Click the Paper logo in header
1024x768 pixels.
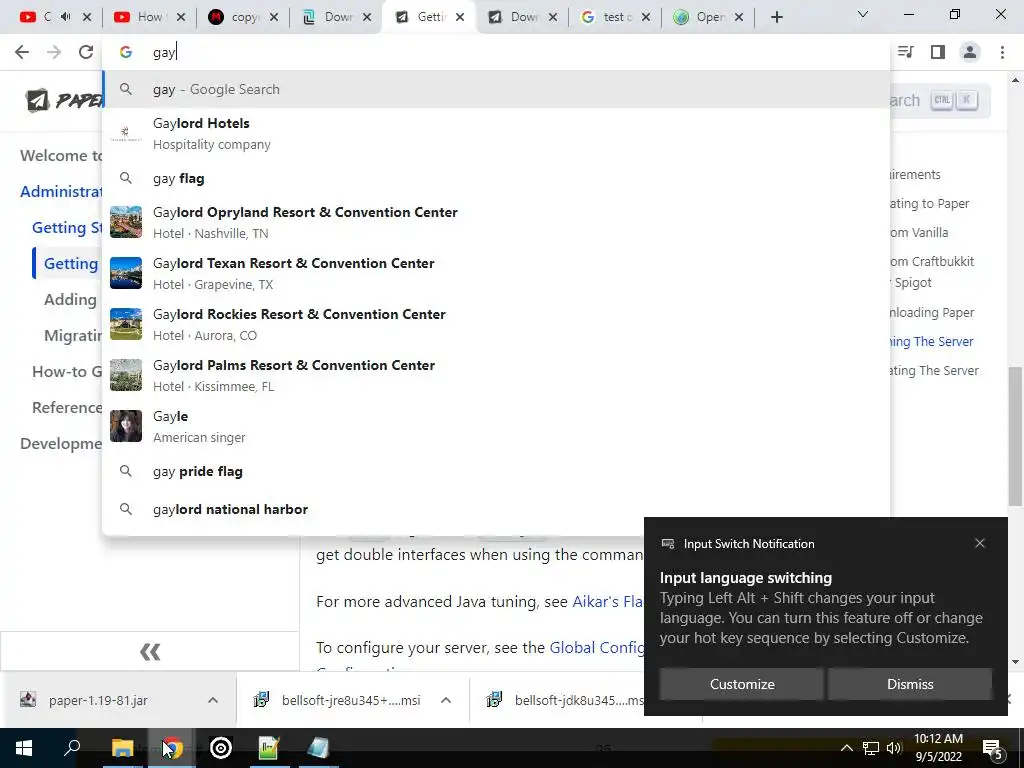(x=64, y=100)
